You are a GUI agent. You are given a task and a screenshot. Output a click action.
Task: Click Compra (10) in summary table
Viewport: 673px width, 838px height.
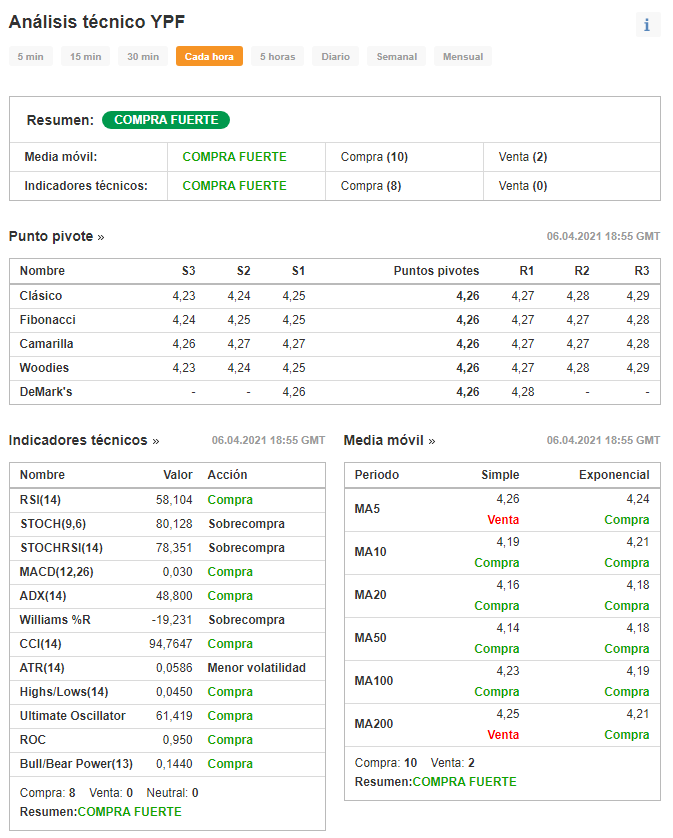[374, 157]
